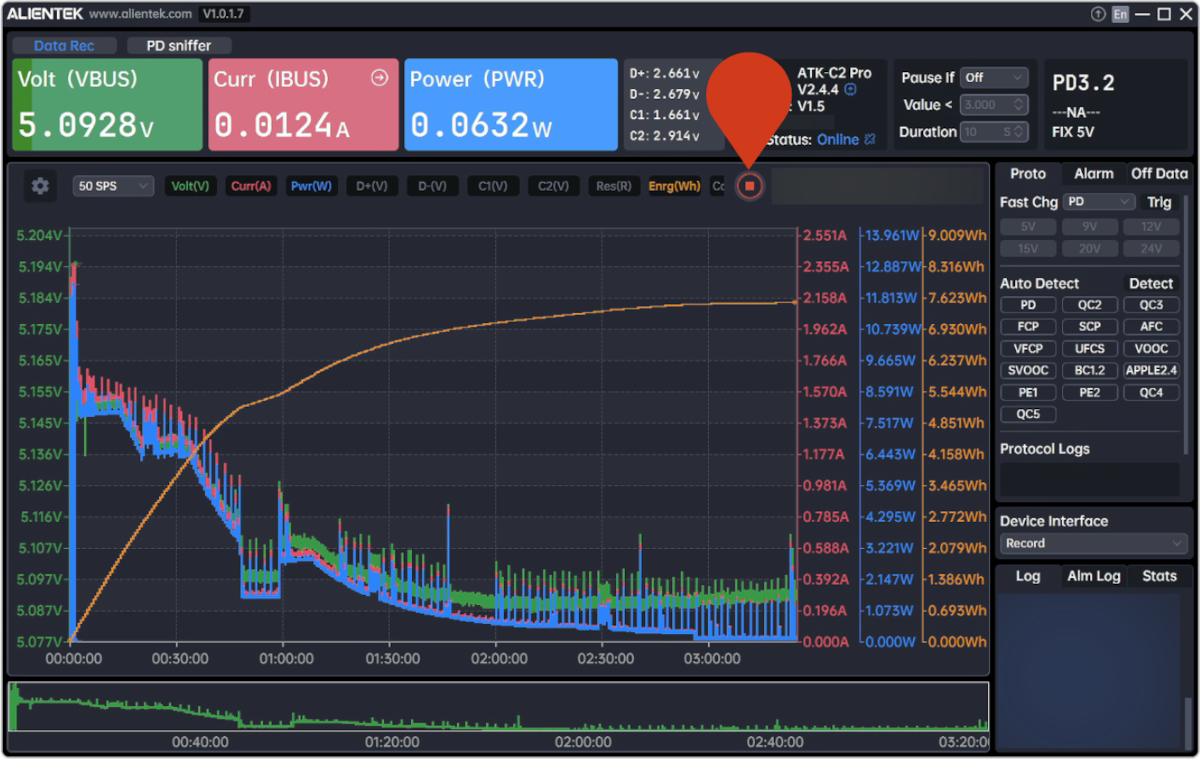The image size is (1200, 759).
Task: Toggle the Volt(V) chart series
Action: click(190, 186)
